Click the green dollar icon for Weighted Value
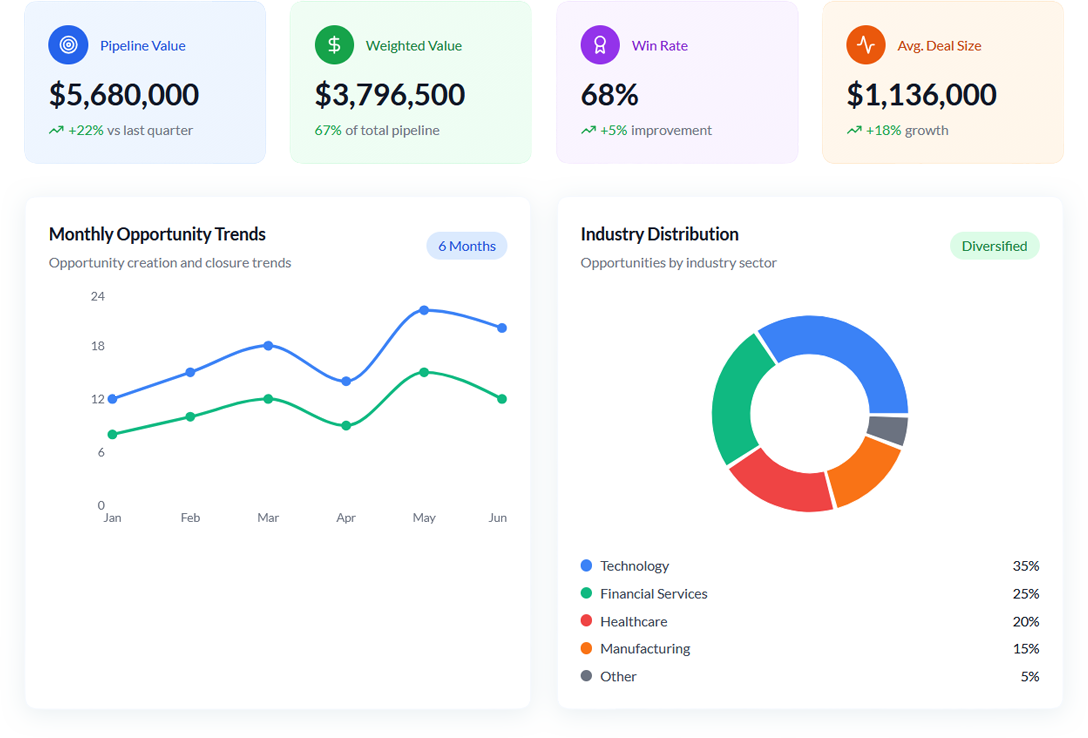 334,45
